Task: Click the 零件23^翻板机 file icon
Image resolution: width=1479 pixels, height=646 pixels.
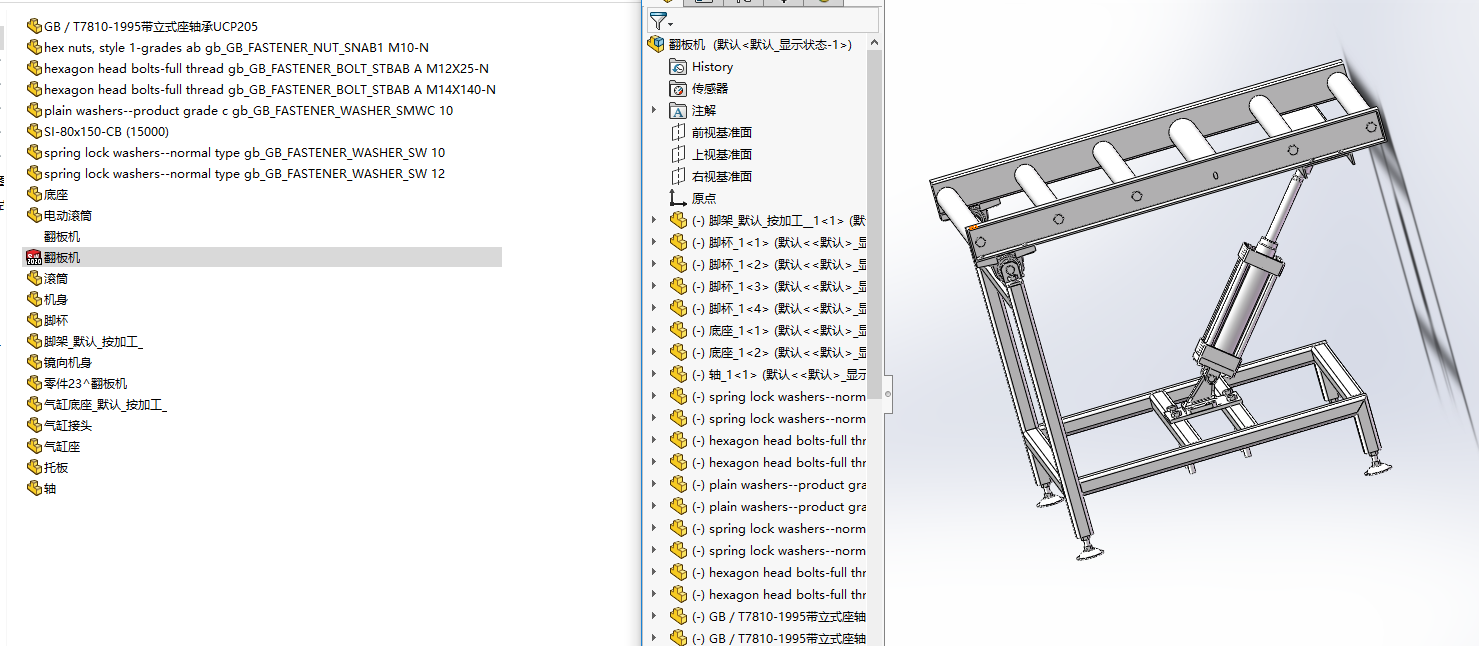Action: (x=35, y=383)
